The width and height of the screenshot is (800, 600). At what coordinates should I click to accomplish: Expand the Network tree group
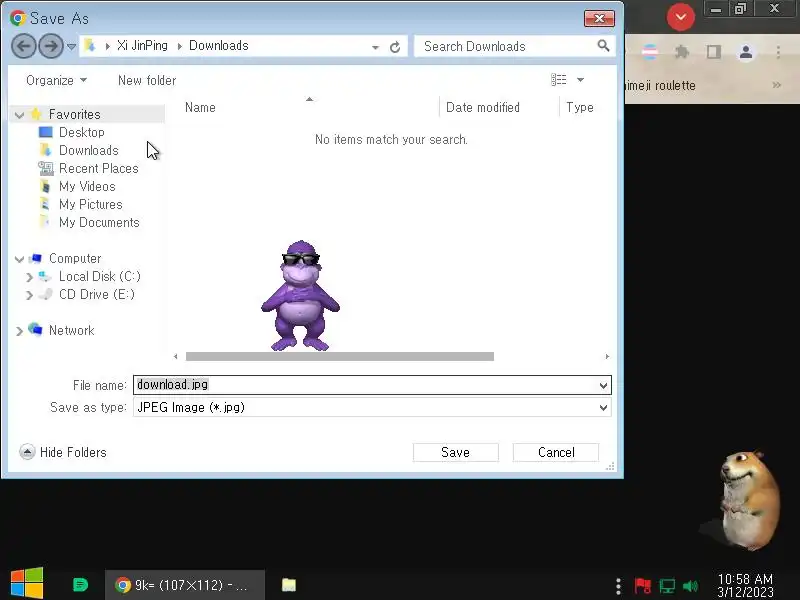coord(19,331)
